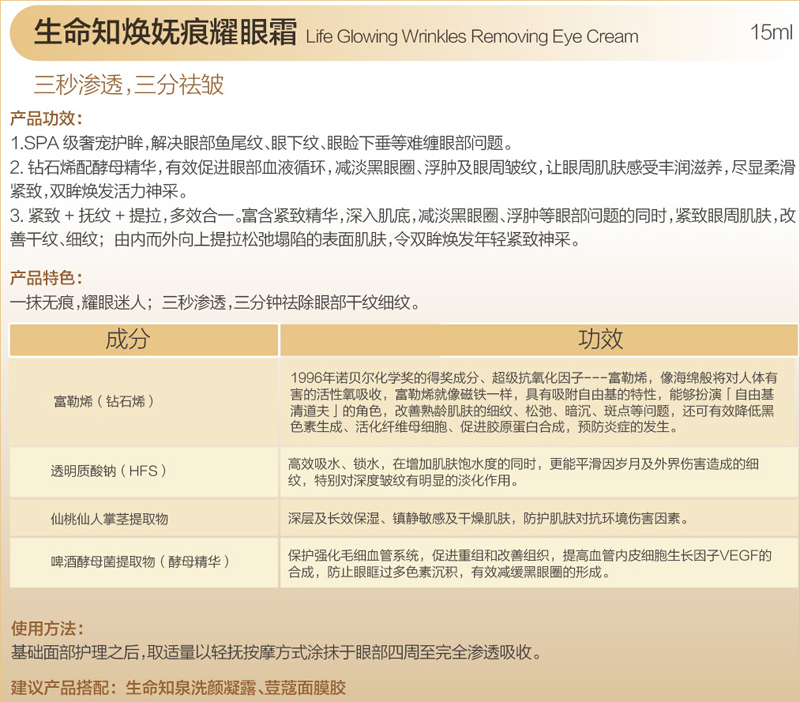This screenshot has width=800, height=702.
Task: Select the 富勒烯(钻石烯) ingredient cell
Action: click(x=105, y=401)
